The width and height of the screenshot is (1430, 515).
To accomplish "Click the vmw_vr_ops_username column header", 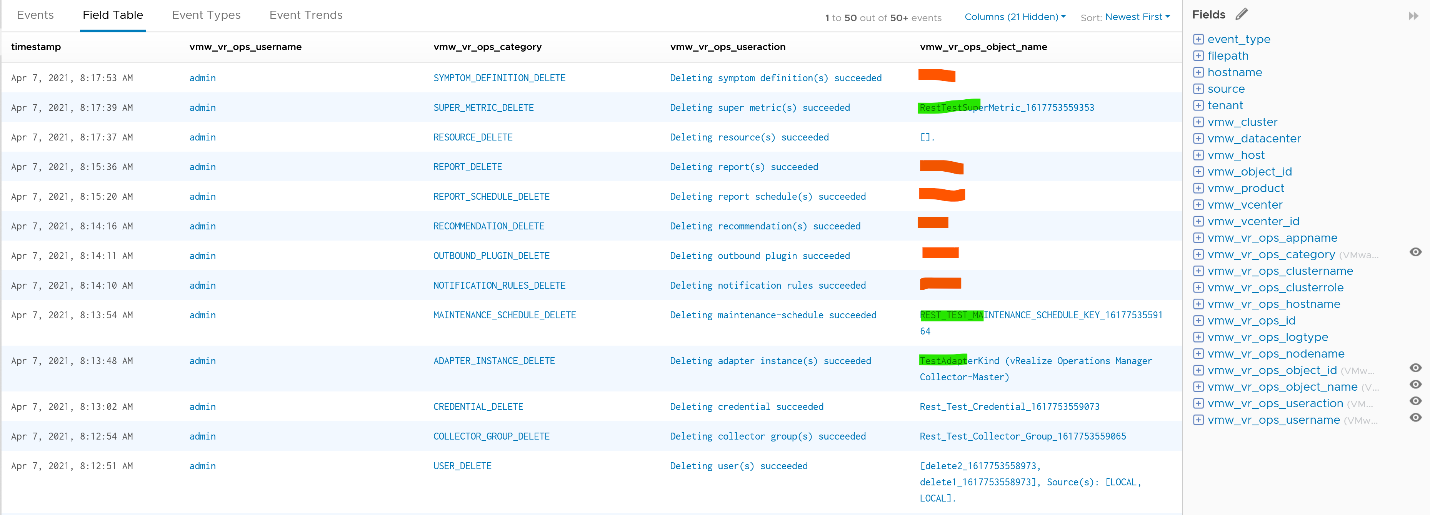I will (245, 47).
